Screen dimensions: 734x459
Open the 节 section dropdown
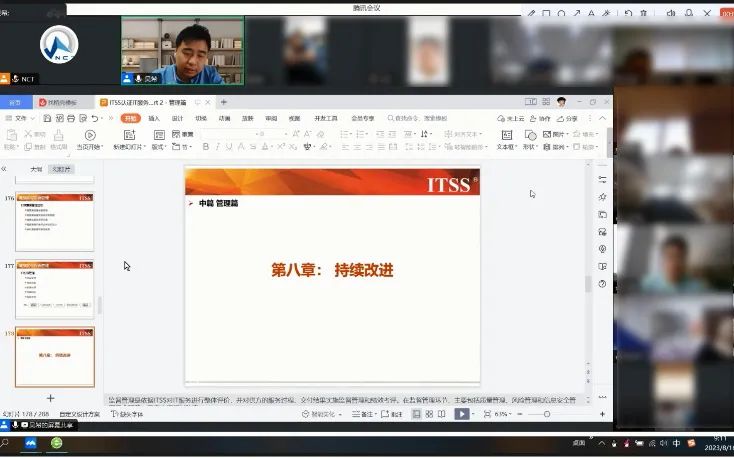pyautogui.click(x=181, y=147)
